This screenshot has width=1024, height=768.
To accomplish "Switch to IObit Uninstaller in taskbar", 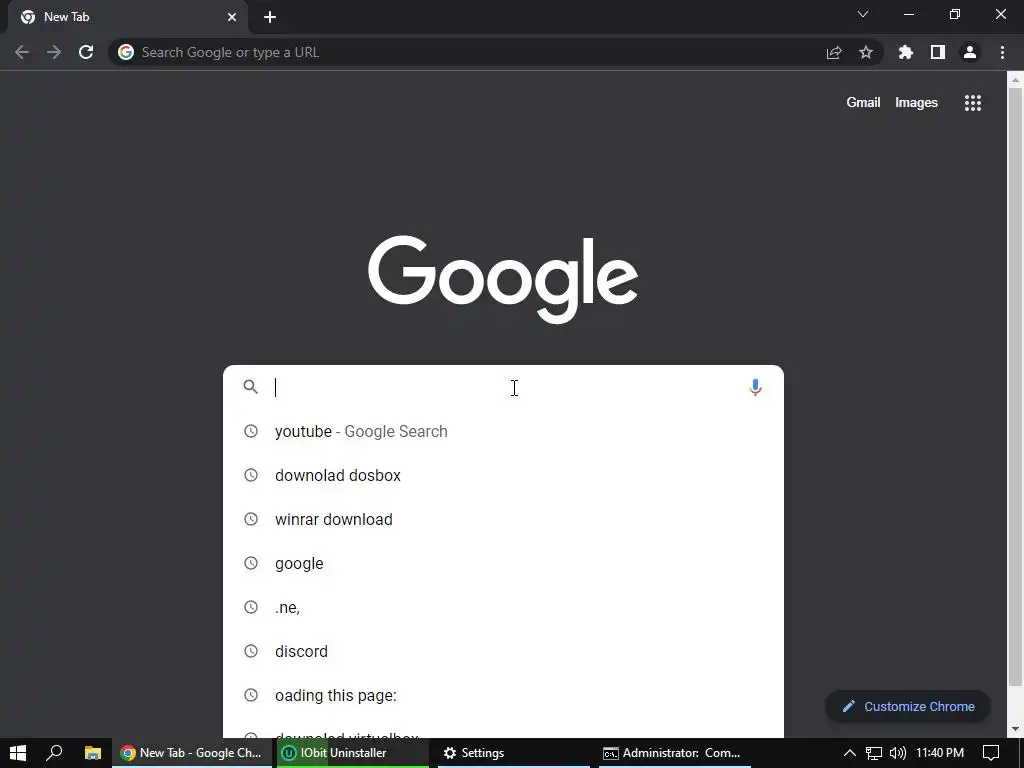I will (x=353, y=753).
